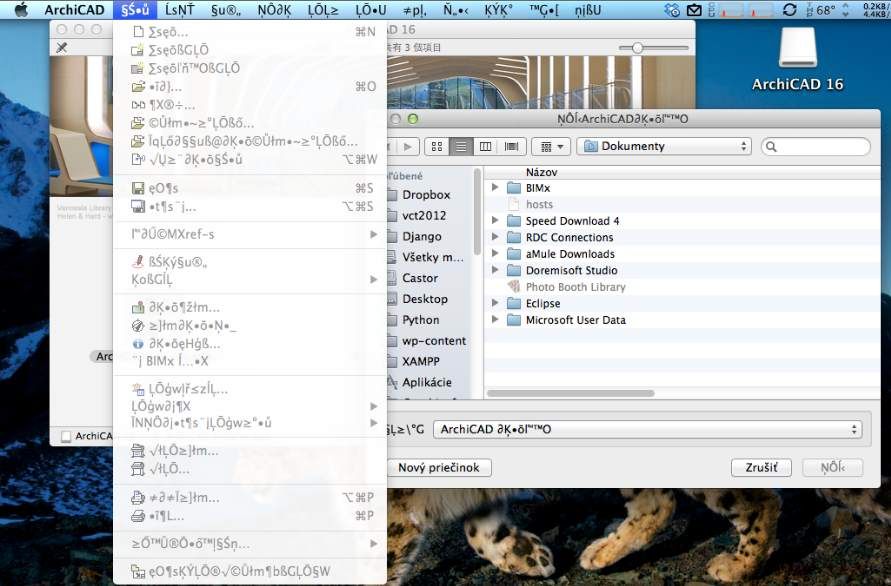Image resolution: width=891 pixels, height=586 pixels.
Task: Choose the new-project item with shortcut ⌘N
Action: click(250, 32)
